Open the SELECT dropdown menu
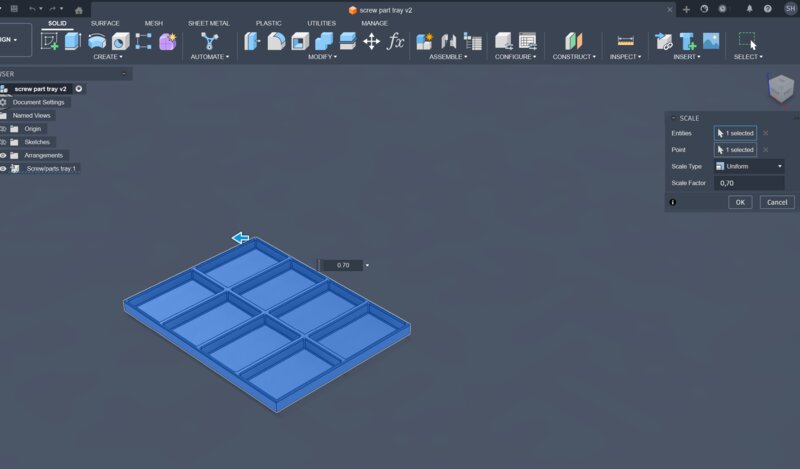This screenshot has height=469, width=800. click(748, 57)
